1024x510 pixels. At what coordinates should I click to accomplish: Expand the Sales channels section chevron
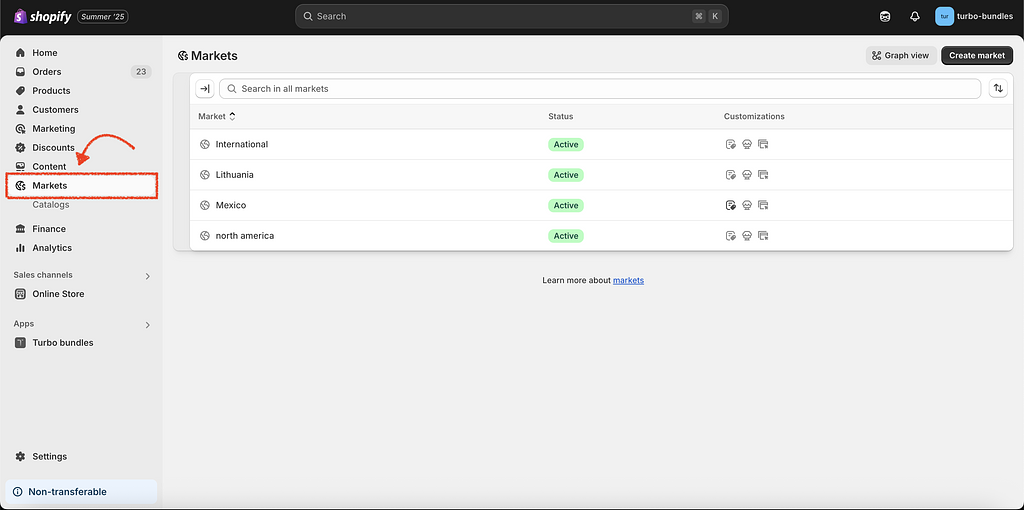coord(148,276)
